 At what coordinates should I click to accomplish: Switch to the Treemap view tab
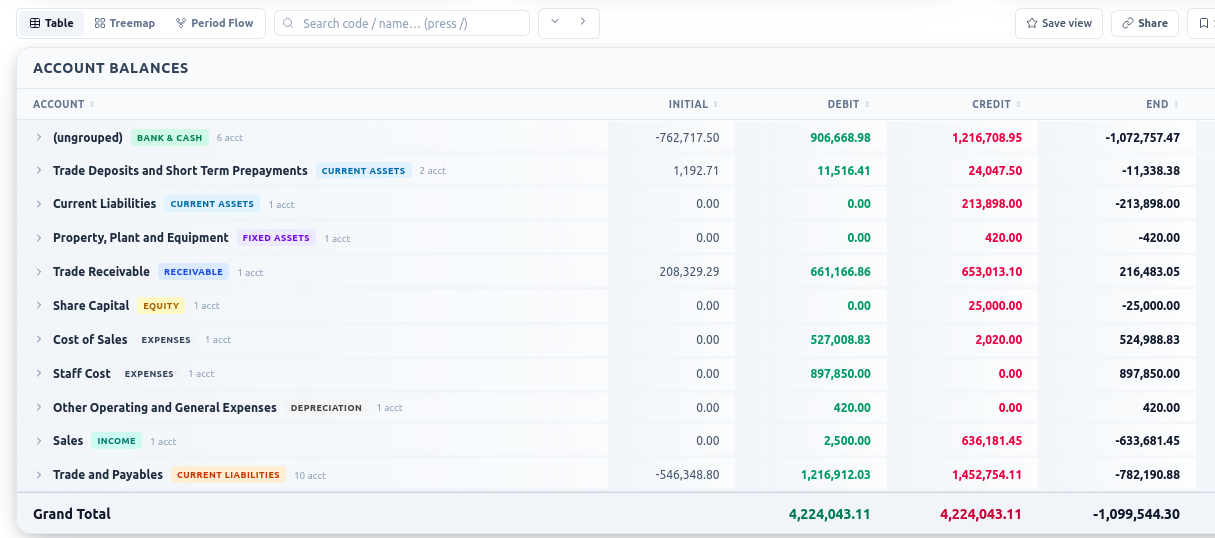[x=125, y=23]
